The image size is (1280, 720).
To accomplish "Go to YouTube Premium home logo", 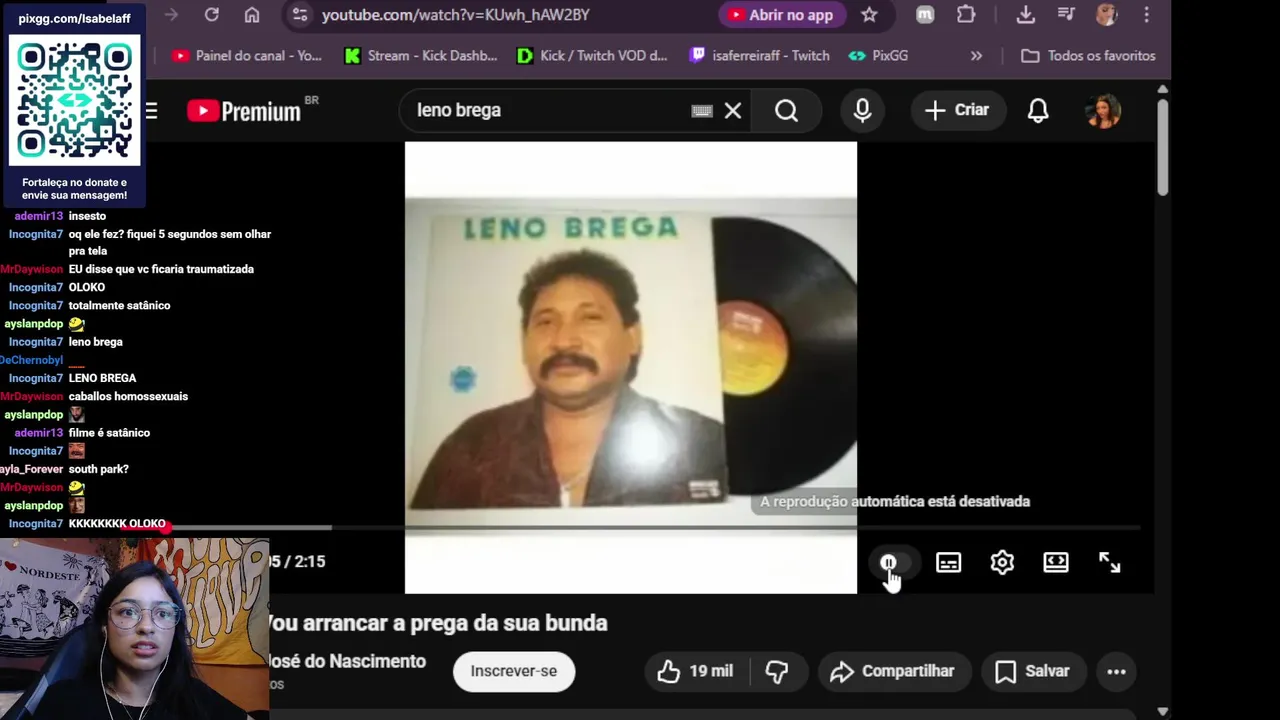I will 246,111.
